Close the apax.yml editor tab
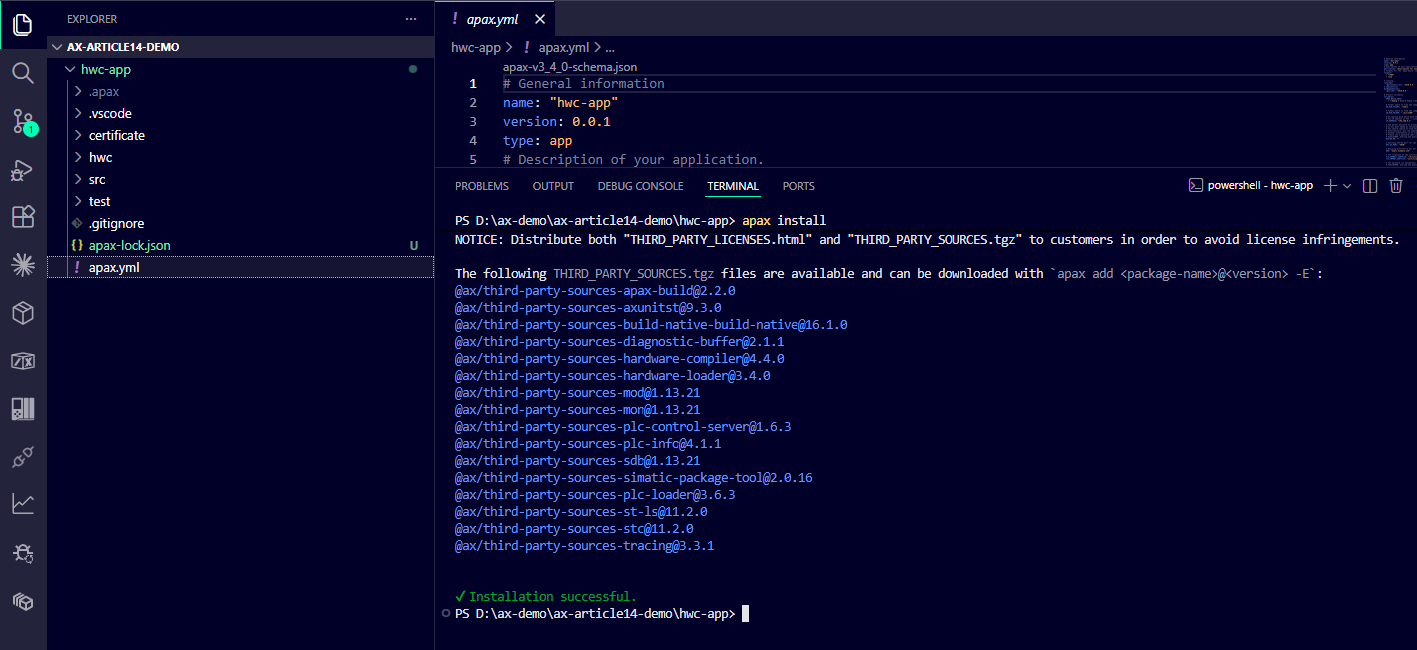This screenshot has height=650, width=1417. point(540,19)
